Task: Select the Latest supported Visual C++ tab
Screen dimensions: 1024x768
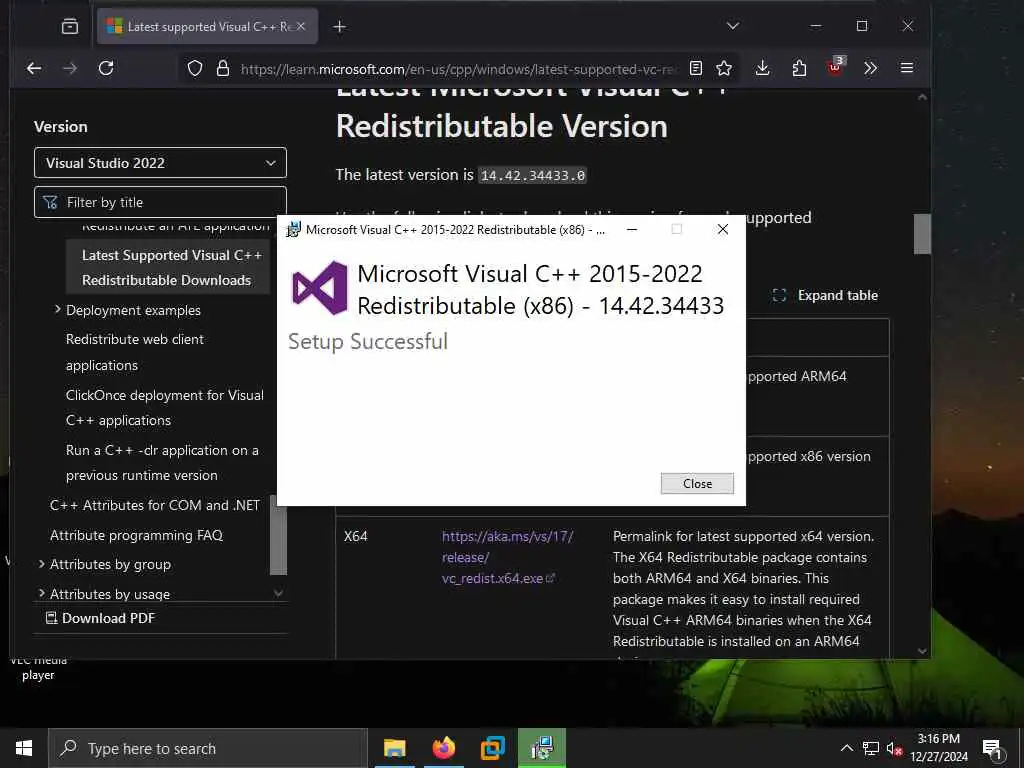Action: tap(208, 27)
